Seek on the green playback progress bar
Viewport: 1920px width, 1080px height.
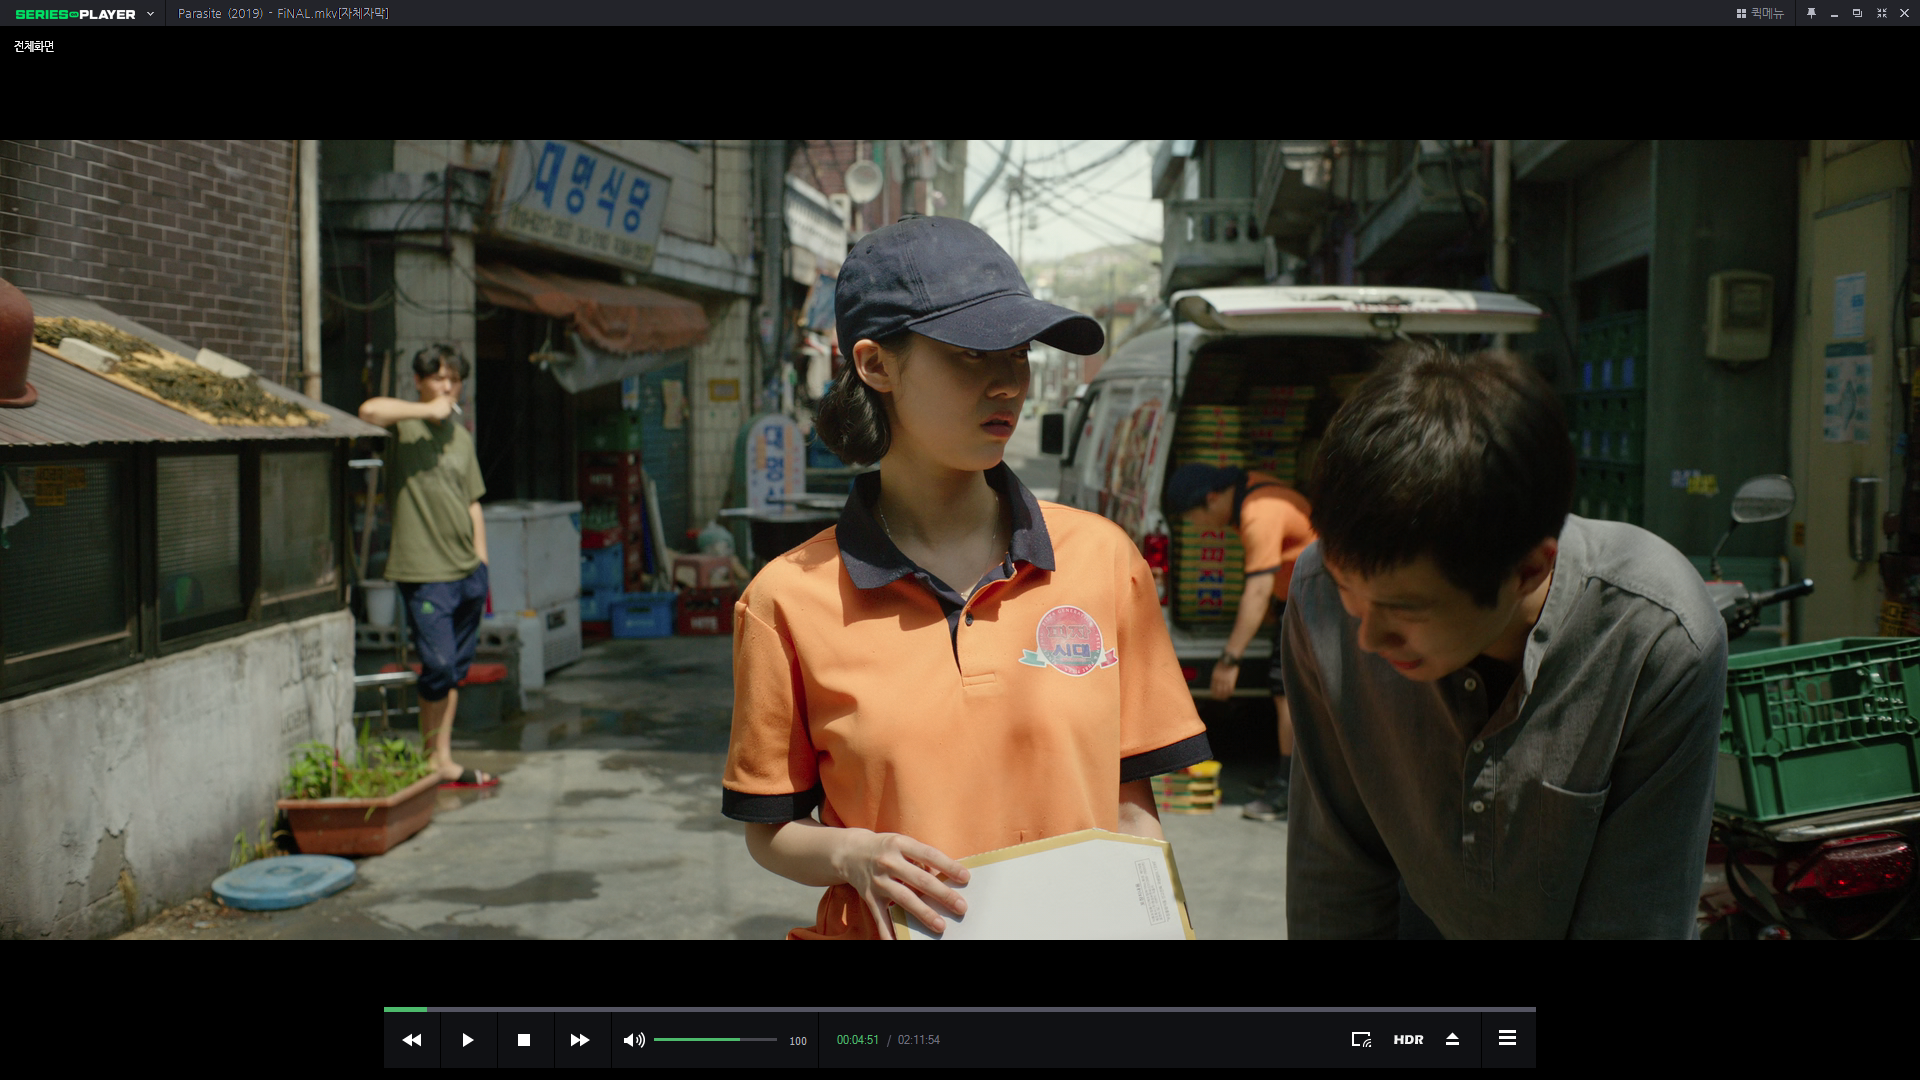point(960,1010)
